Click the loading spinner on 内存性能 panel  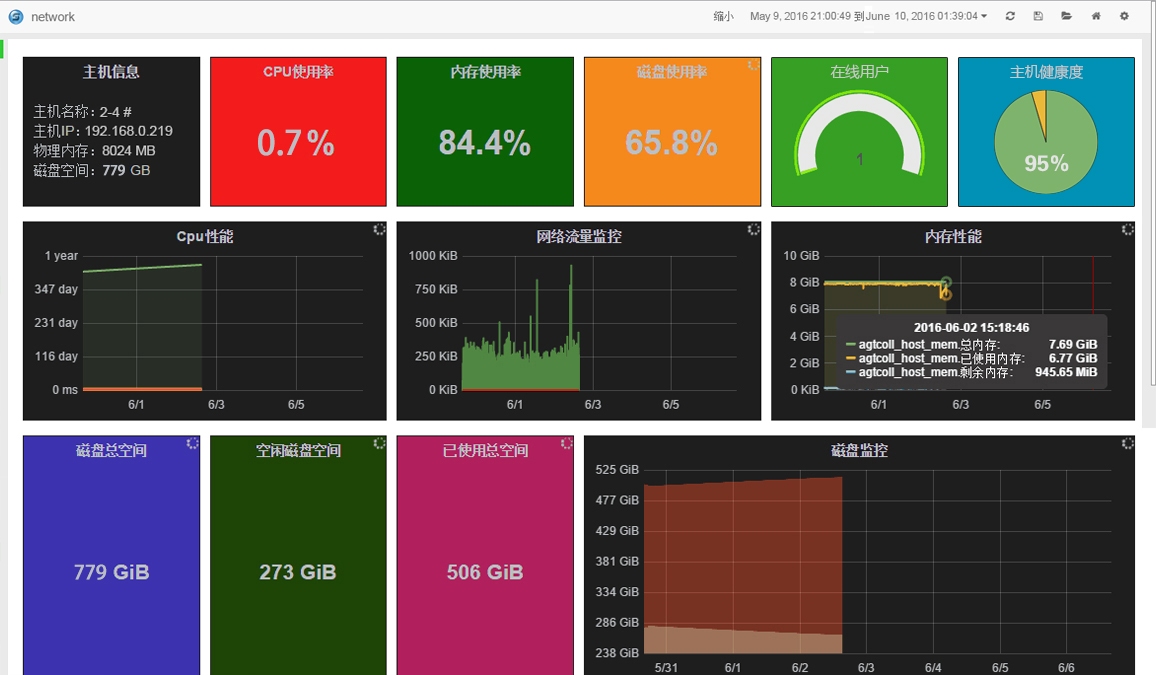point(1128,230)
